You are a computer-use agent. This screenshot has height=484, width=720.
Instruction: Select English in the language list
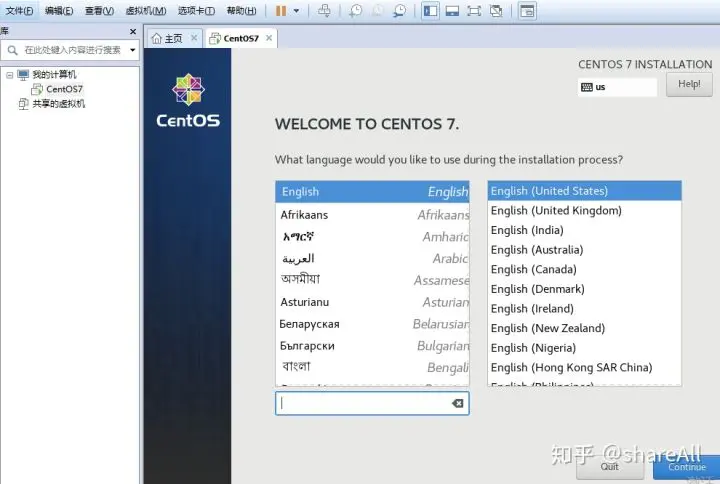[x=372, y=191]
